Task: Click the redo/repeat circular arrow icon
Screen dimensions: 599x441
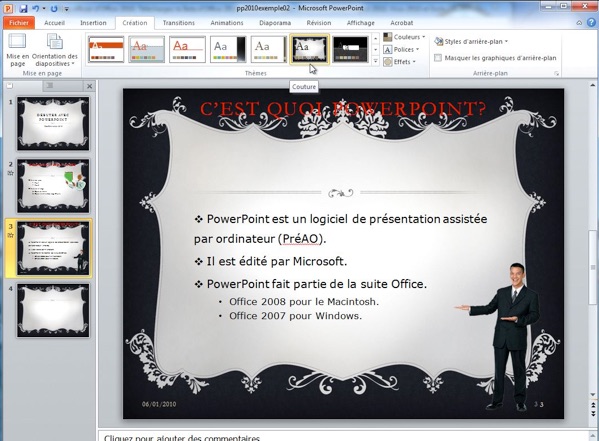Action: tap(54, 8)
